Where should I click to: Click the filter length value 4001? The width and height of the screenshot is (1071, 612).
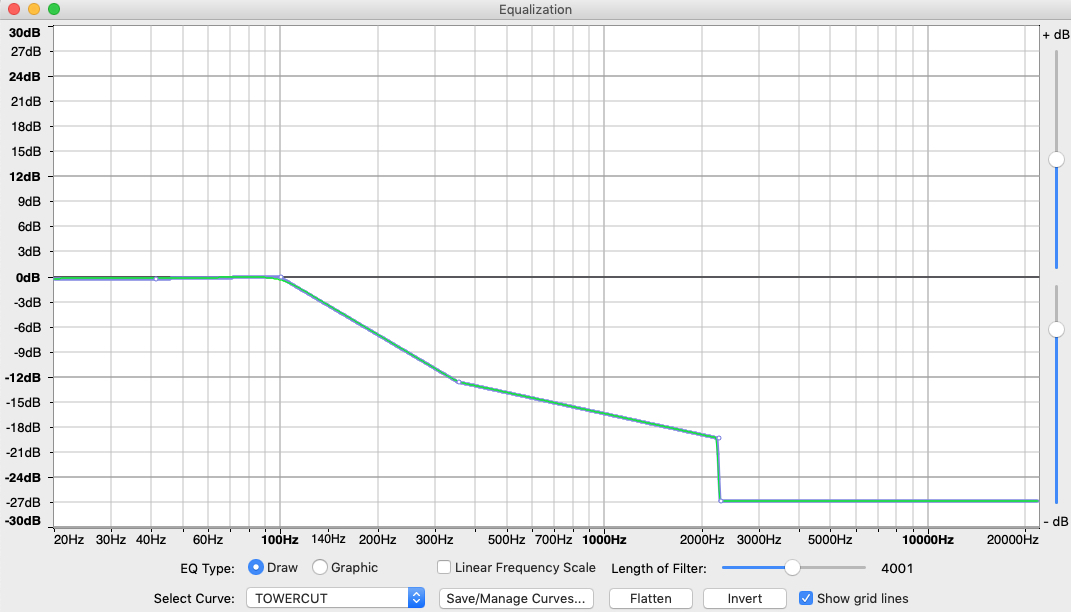(x=897, y=568)
